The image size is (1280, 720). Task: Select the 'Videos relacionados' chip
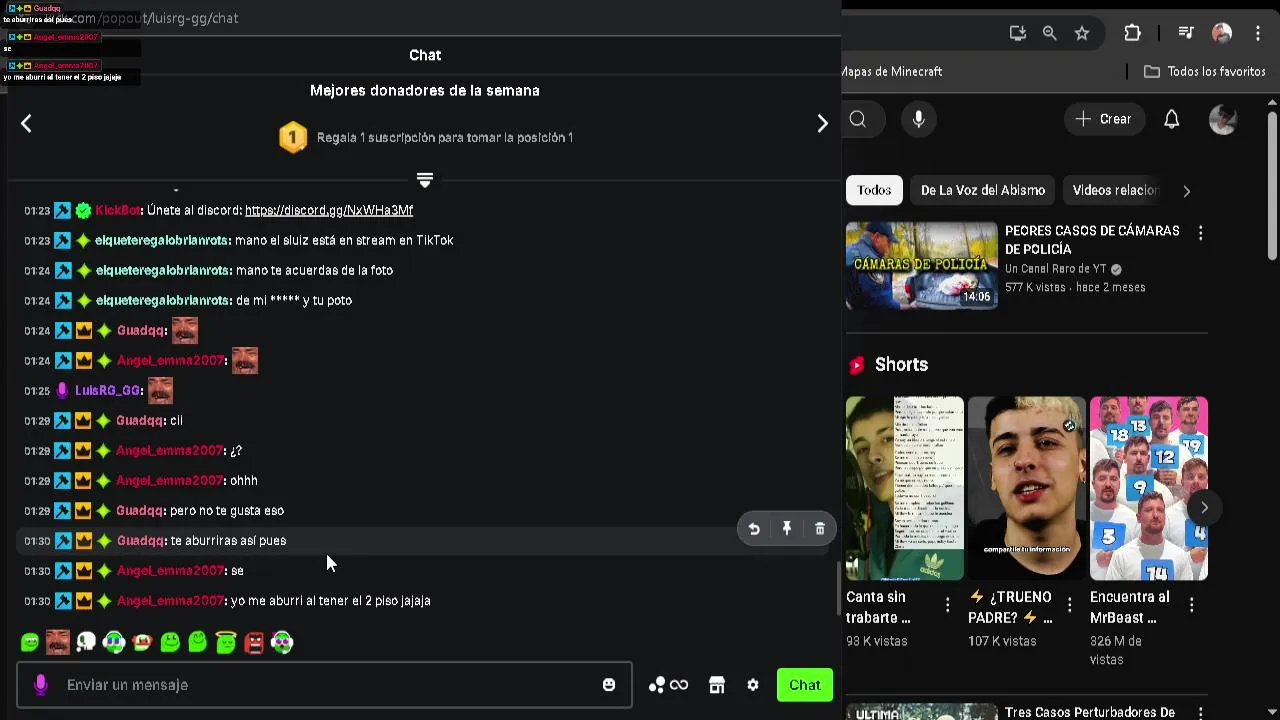point(1114,190)
